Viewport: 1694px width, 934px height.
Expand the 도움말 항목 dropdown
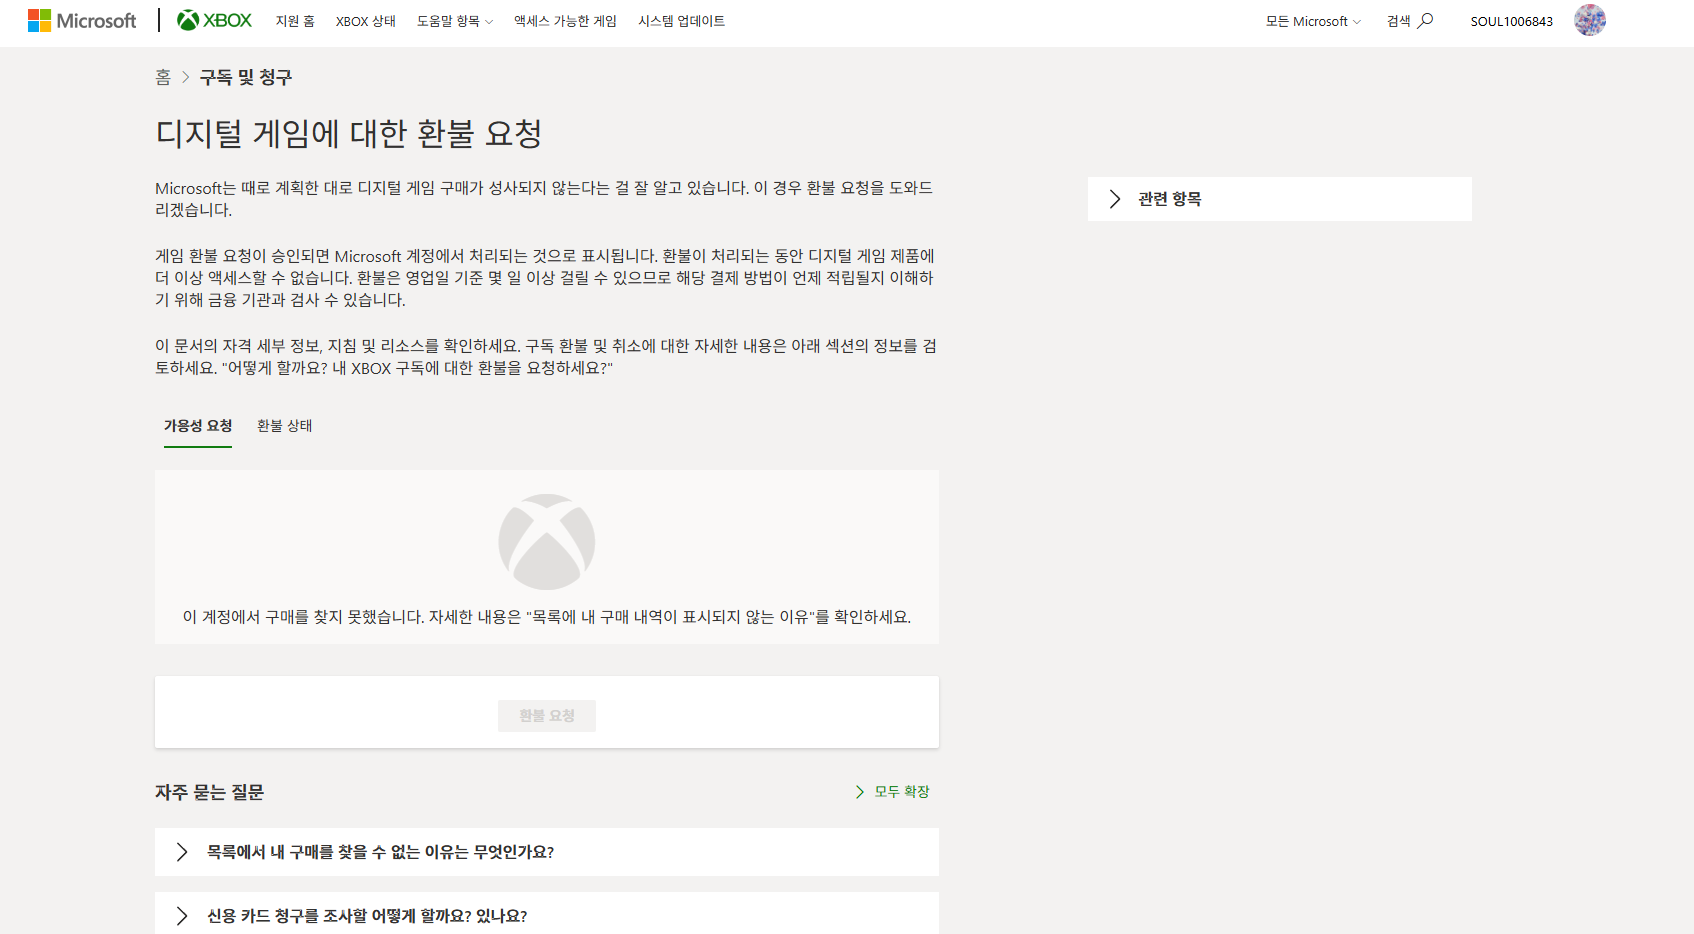(x=455, y=21)
